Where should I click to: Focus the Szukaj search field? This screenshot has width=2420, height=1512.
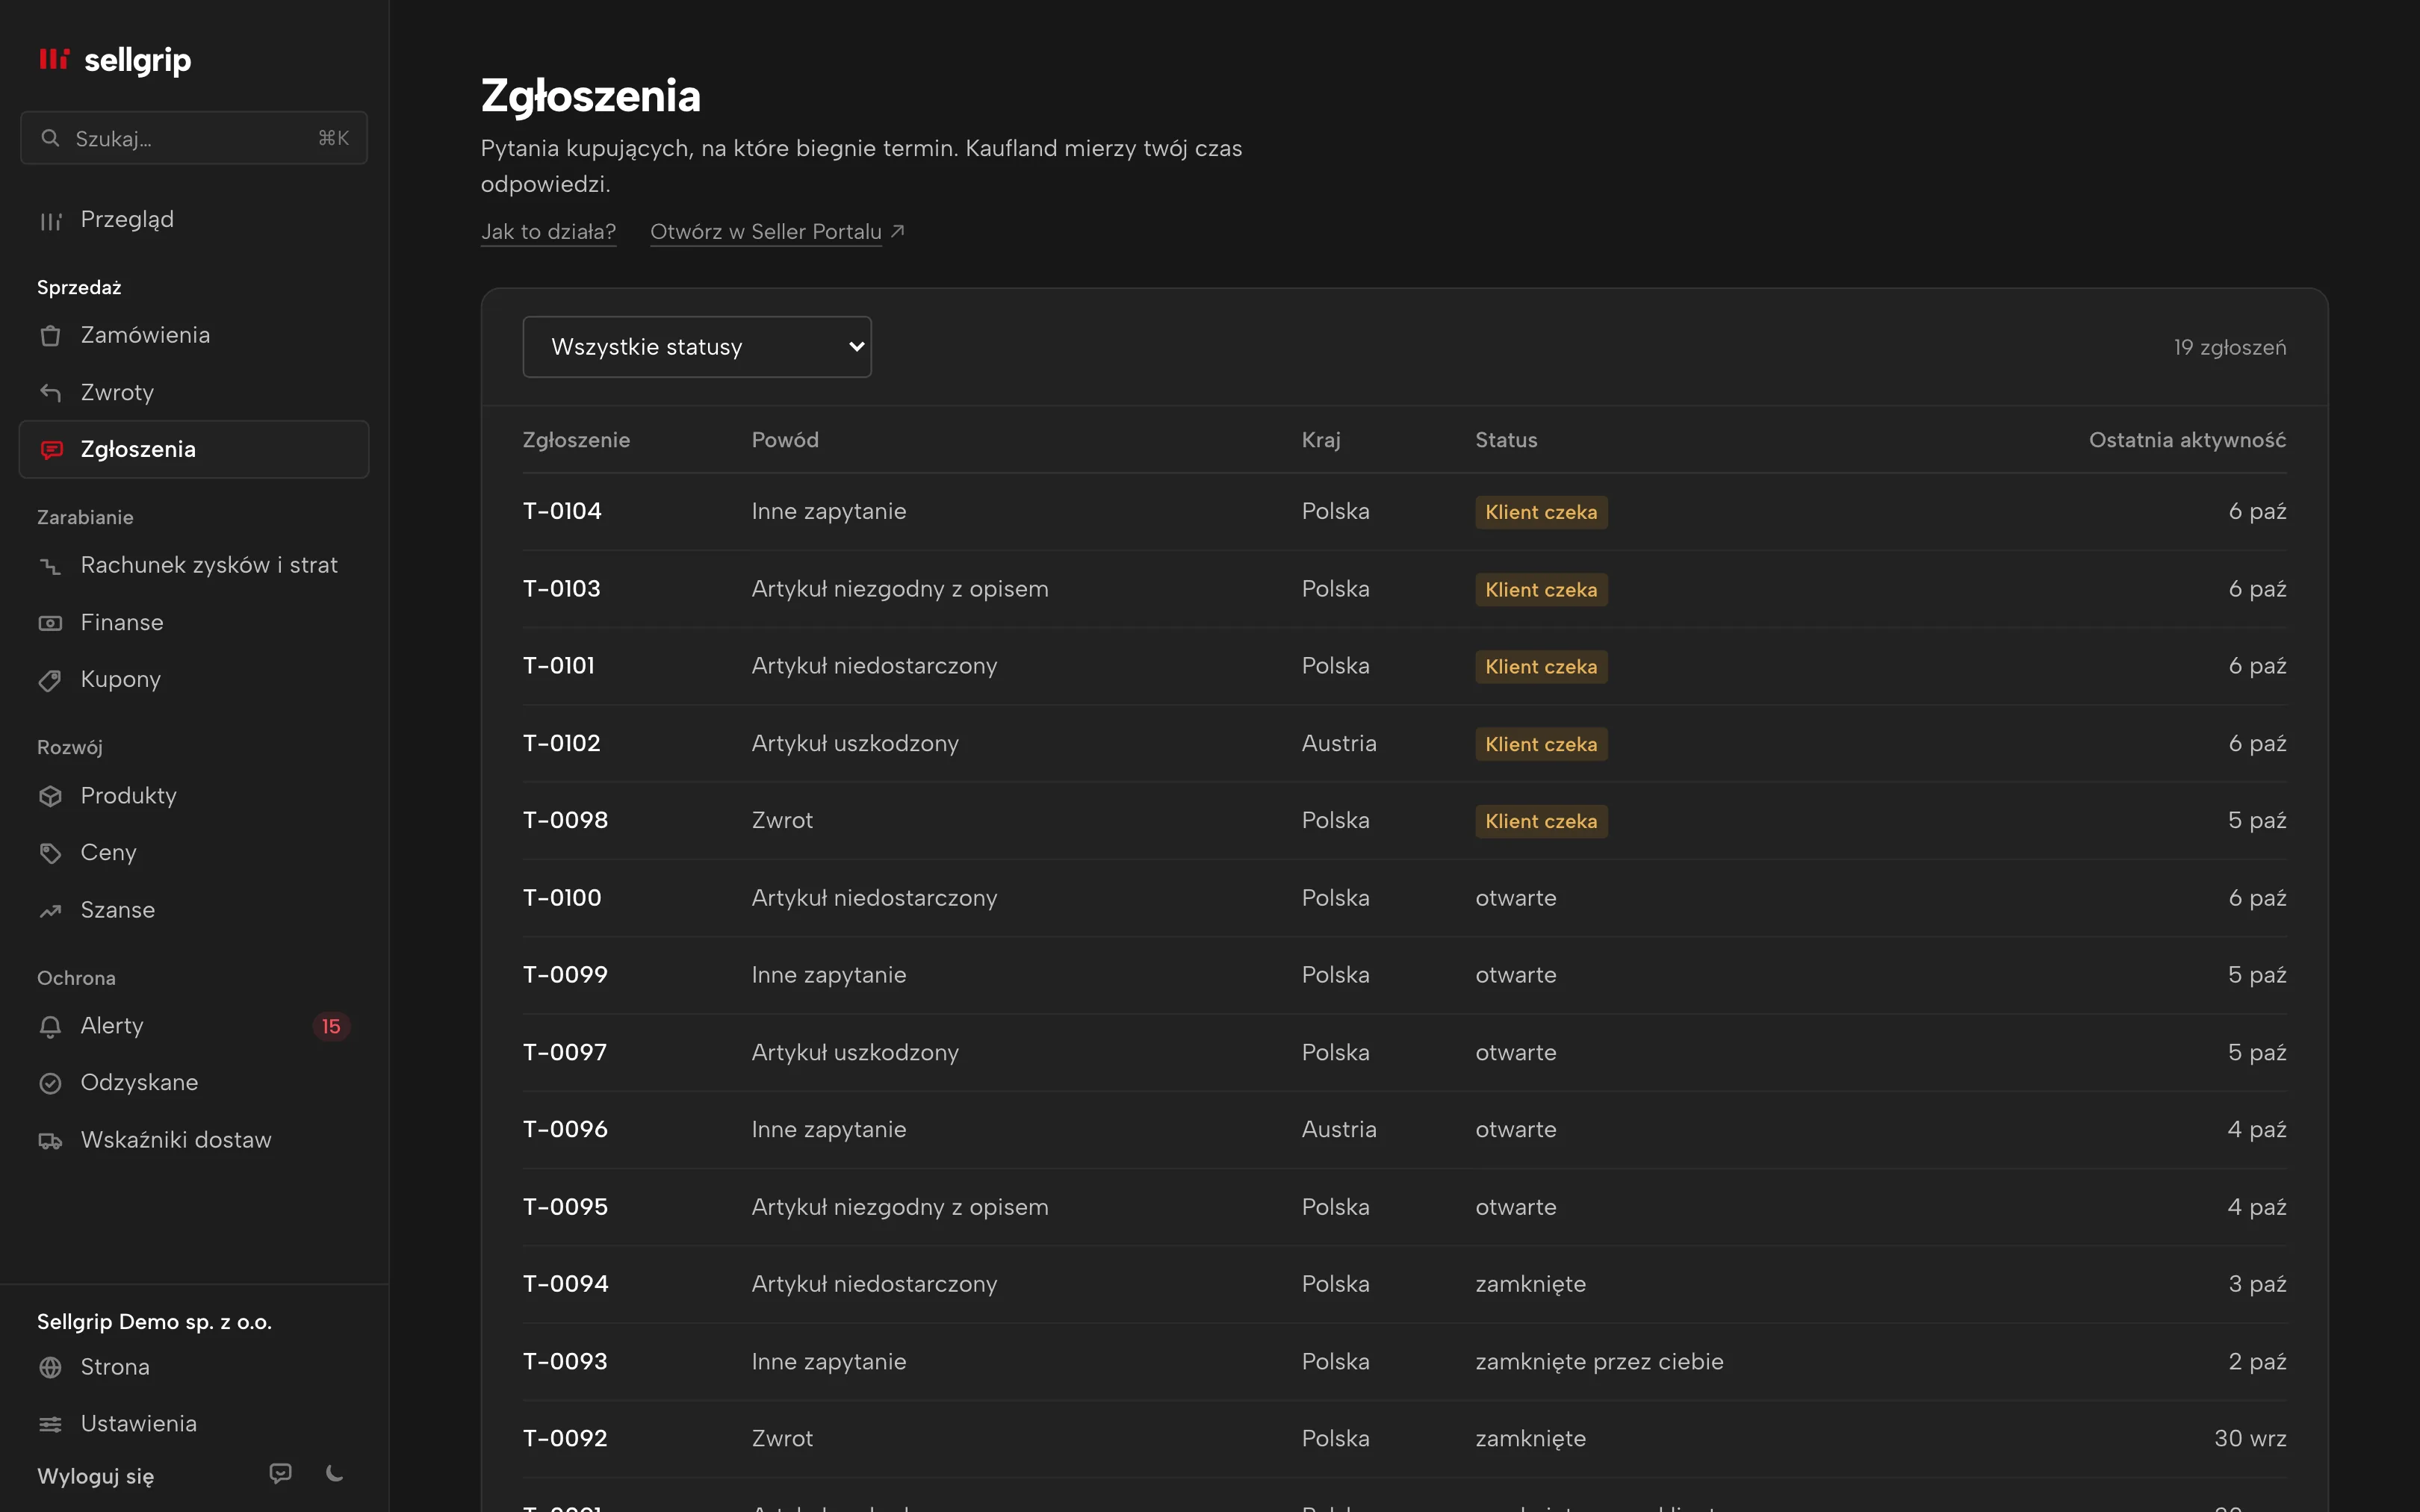[x=194, y=138]
